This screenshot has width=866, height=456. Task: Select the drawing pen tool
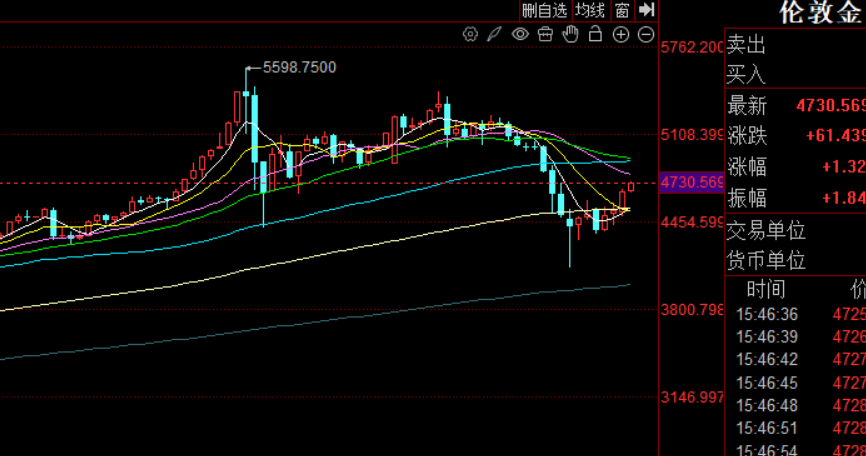494,34
